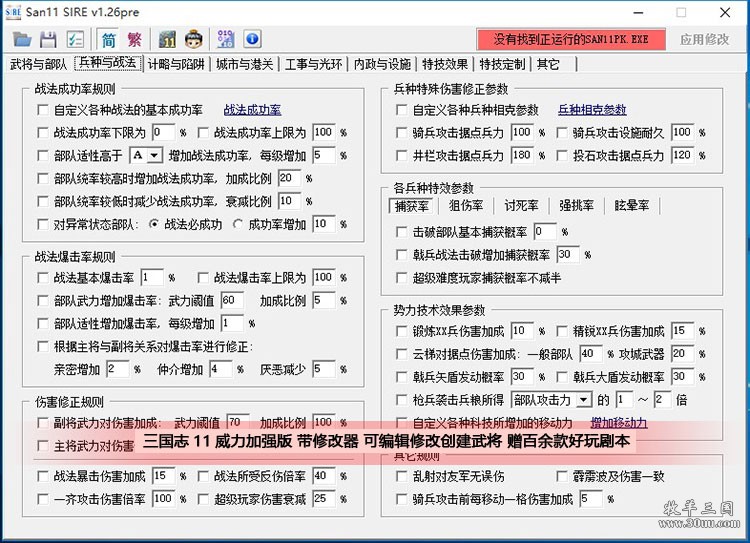Image resolution: width=750 pixels, height=543 pixels.
Task: Enable 一齐攻击伤害倍率 checkbox
Action: click(x=43, y=499)
